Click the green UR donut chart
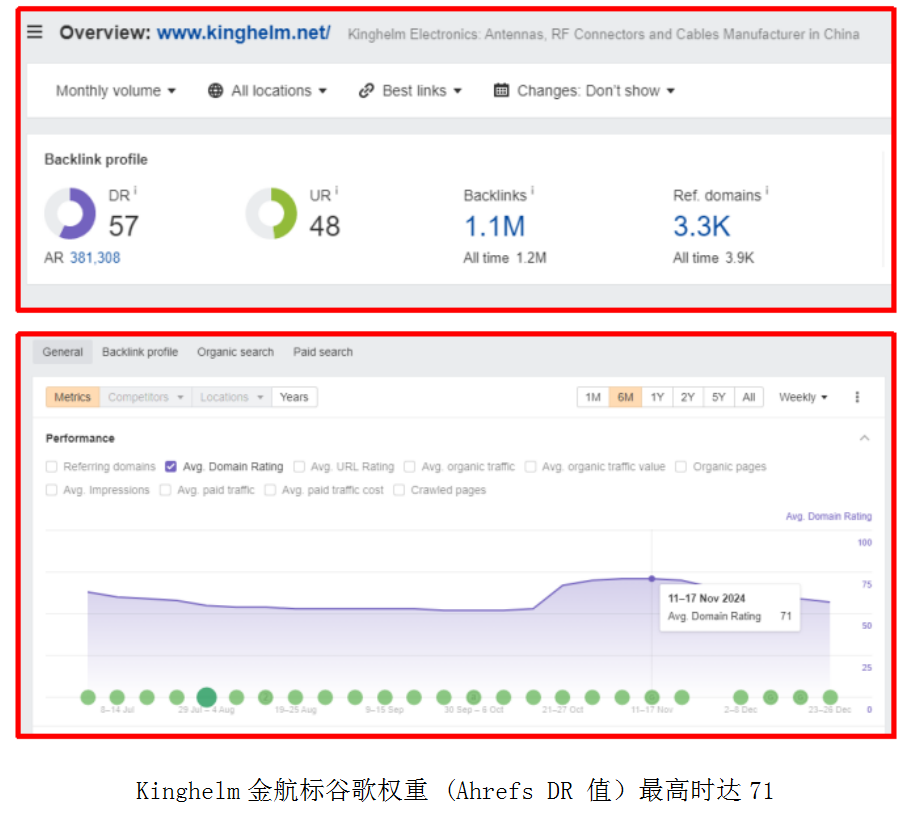The image size is (918, 824). tap(271, 213)
